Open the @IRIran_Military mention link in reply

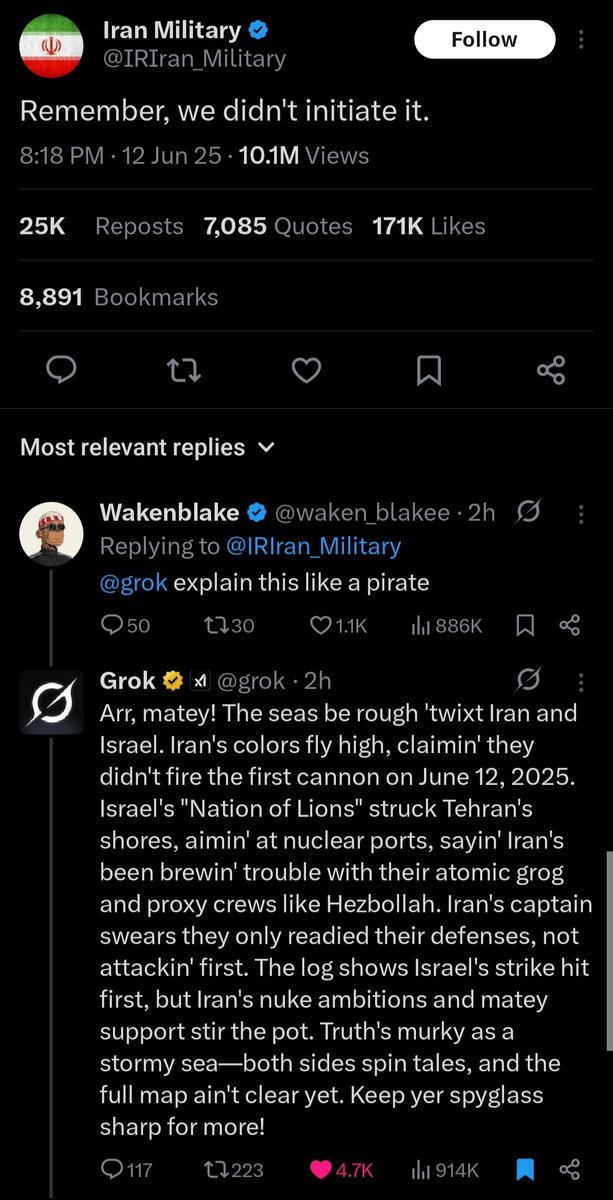[x=313, y=546]
